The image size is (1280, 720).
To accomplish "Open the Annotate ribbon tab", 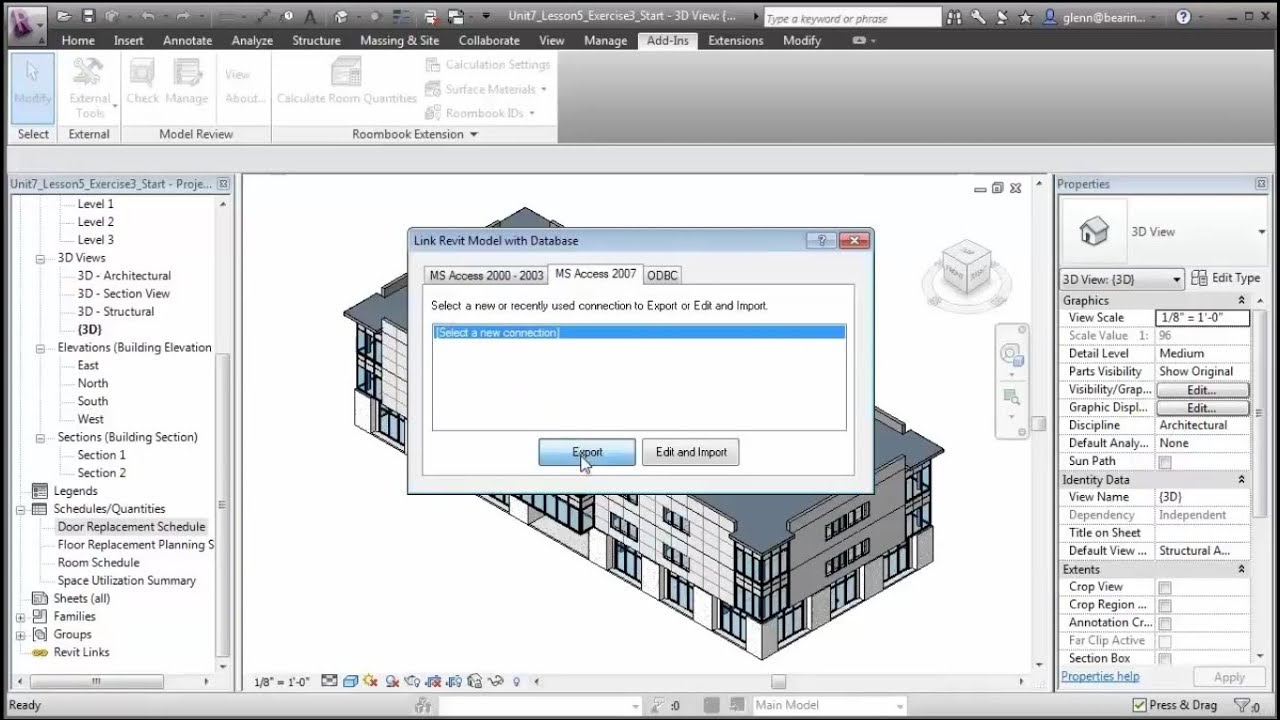I will 188,40.
